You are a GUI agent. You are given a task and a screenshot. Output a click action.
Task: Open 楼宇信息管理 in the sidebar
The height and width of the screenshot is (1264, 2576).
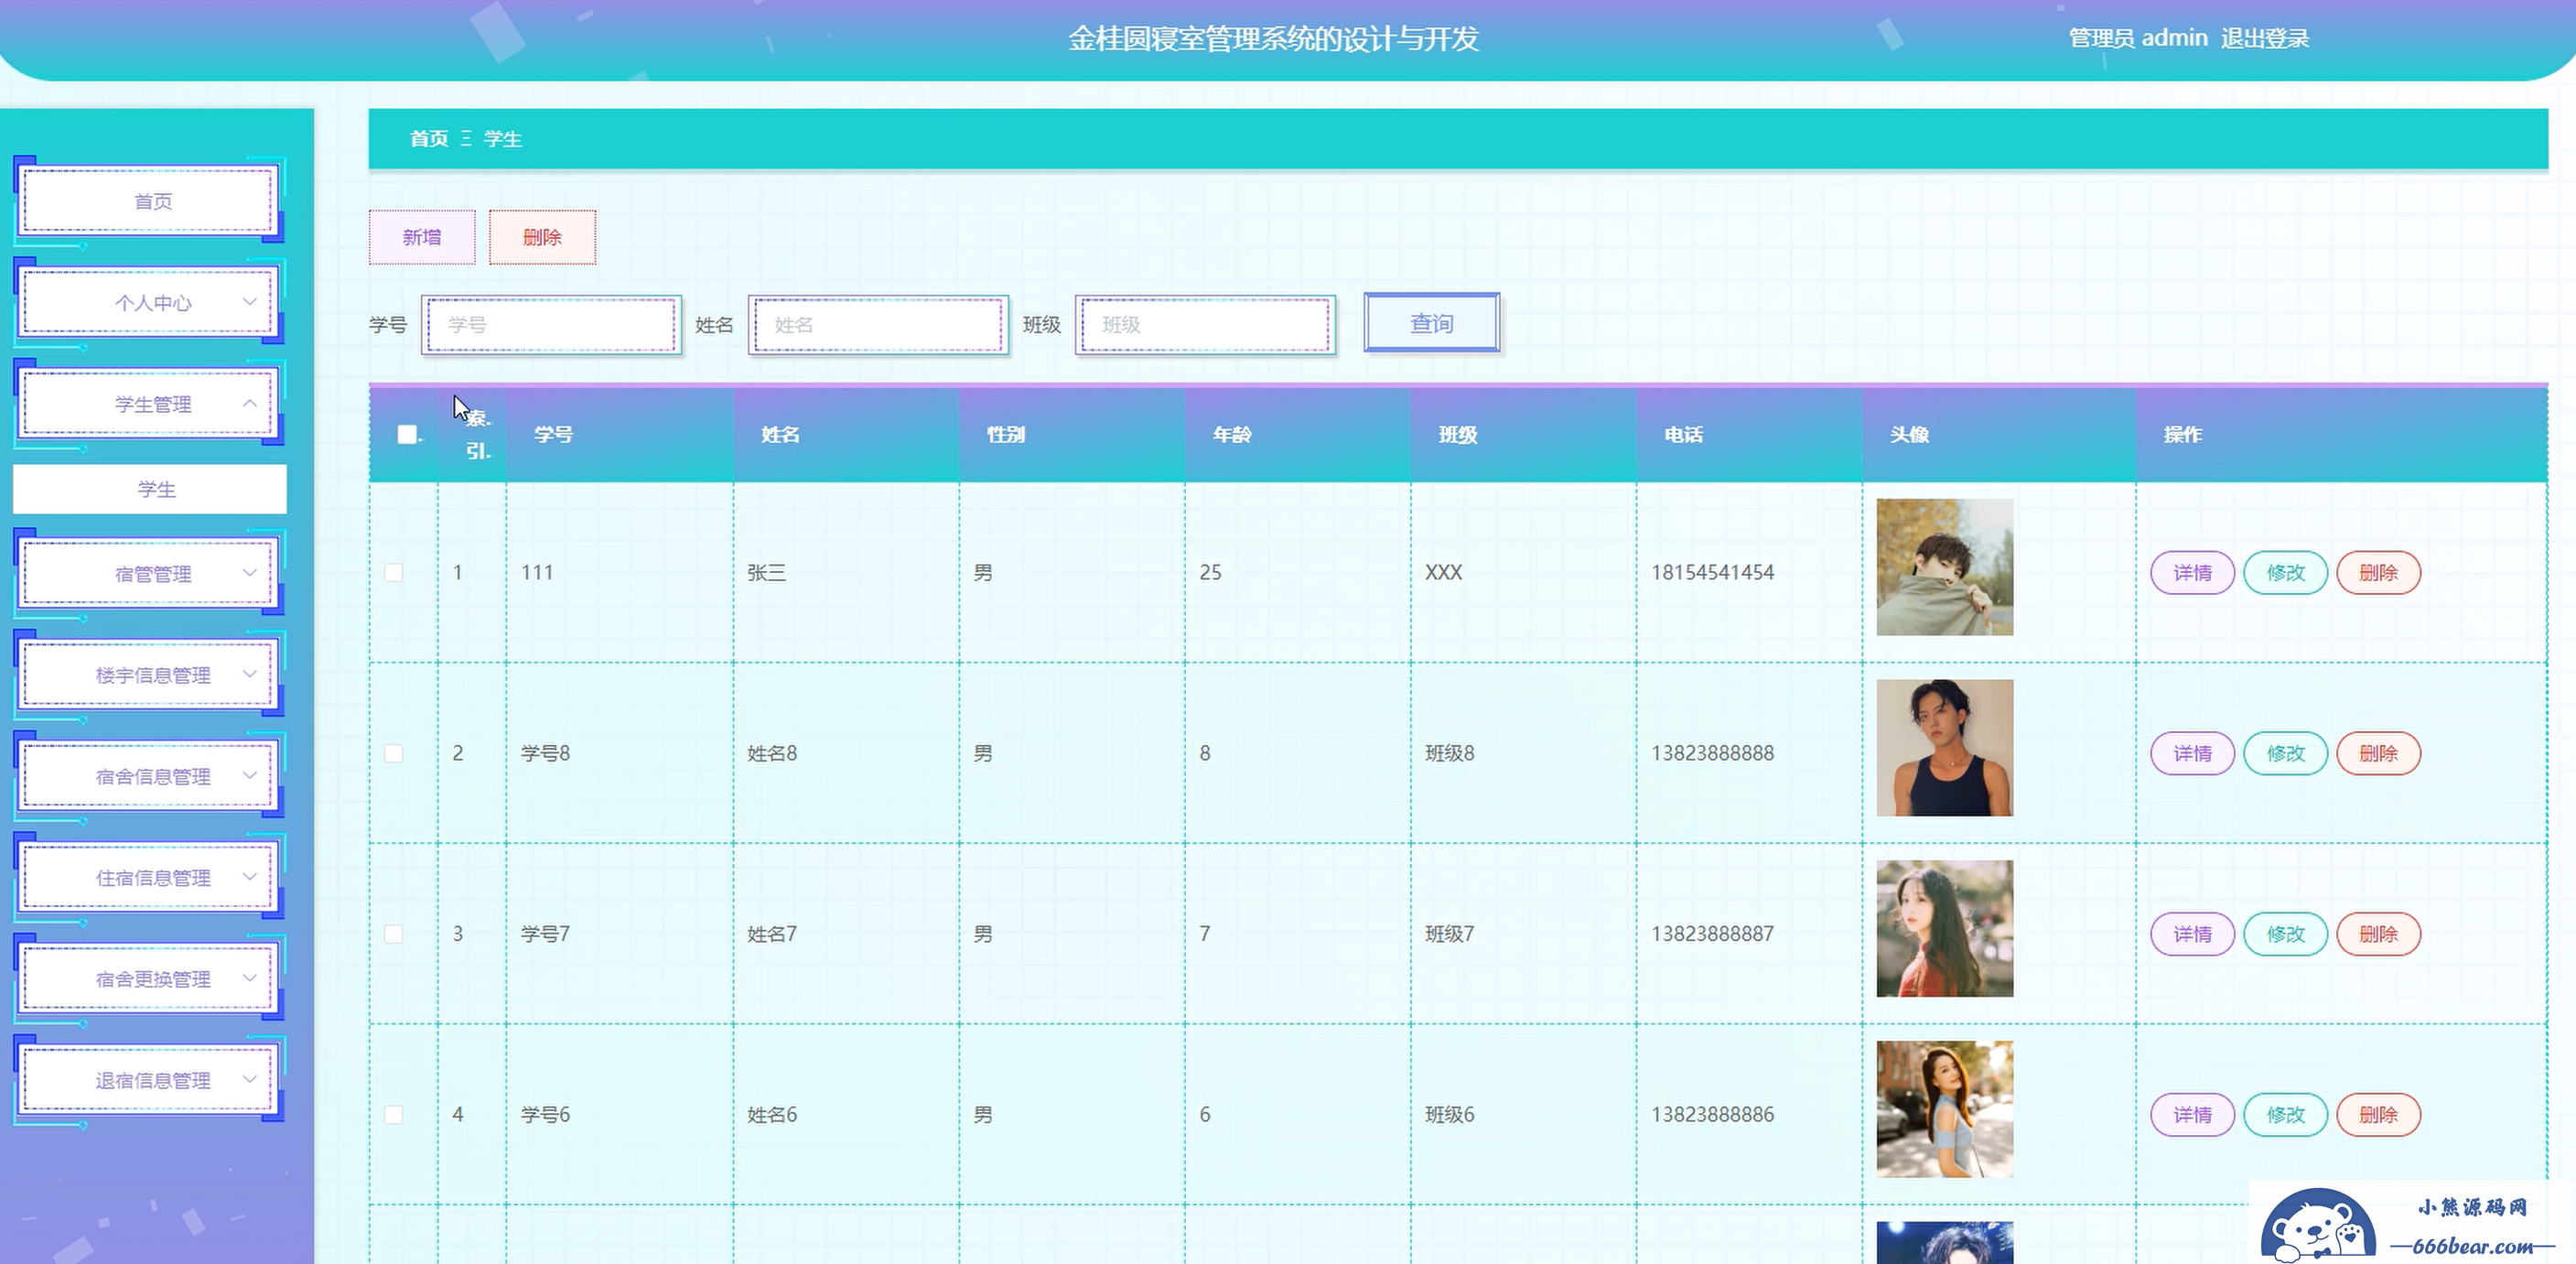click(150, 675)
